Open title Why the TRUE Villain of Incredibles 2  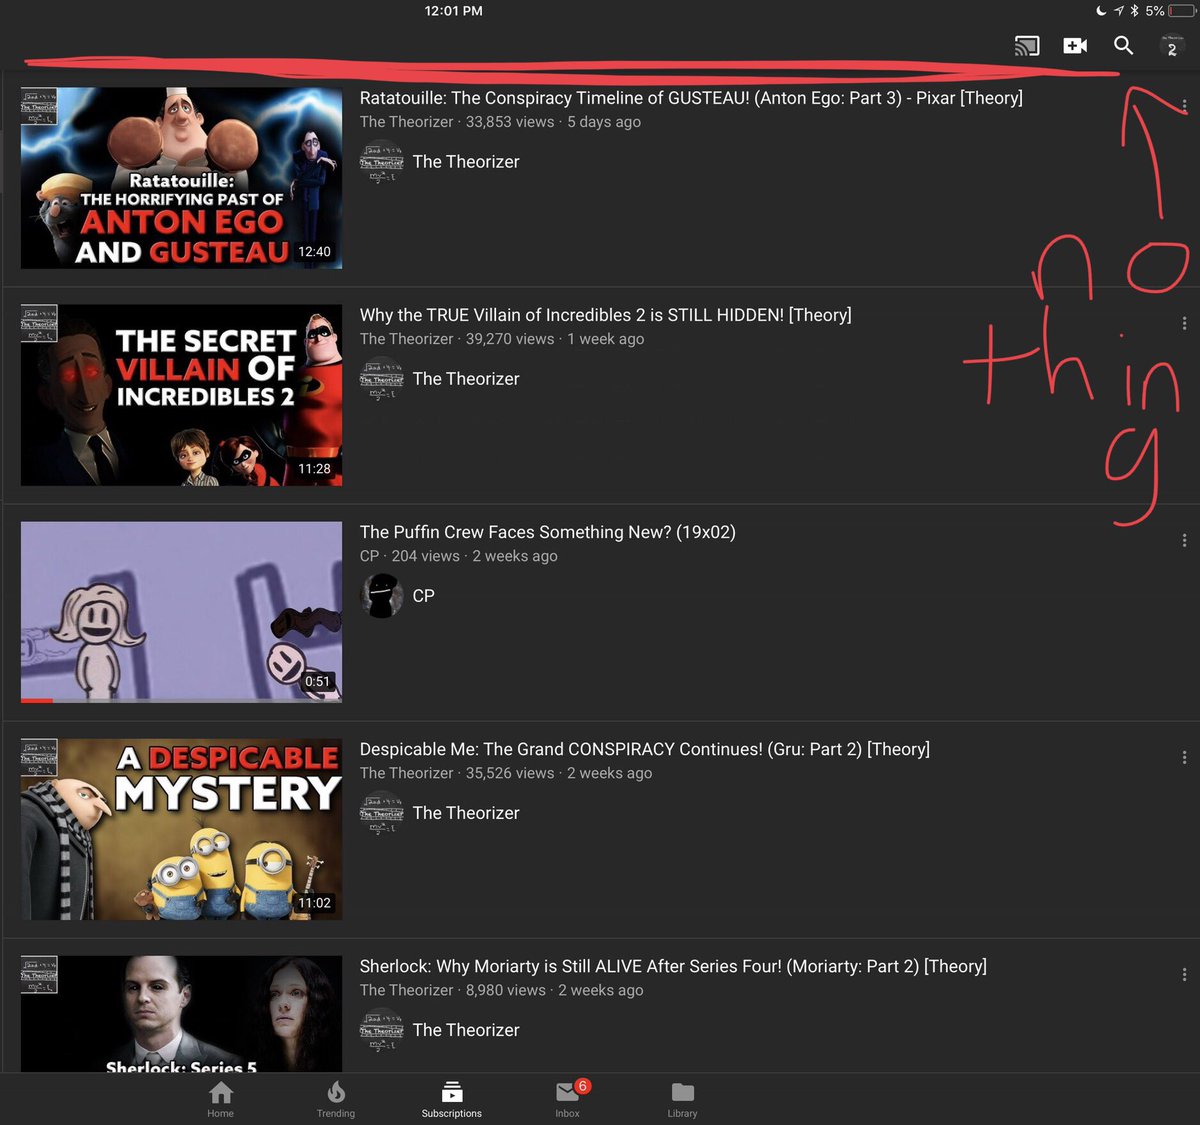coord(605,315)
